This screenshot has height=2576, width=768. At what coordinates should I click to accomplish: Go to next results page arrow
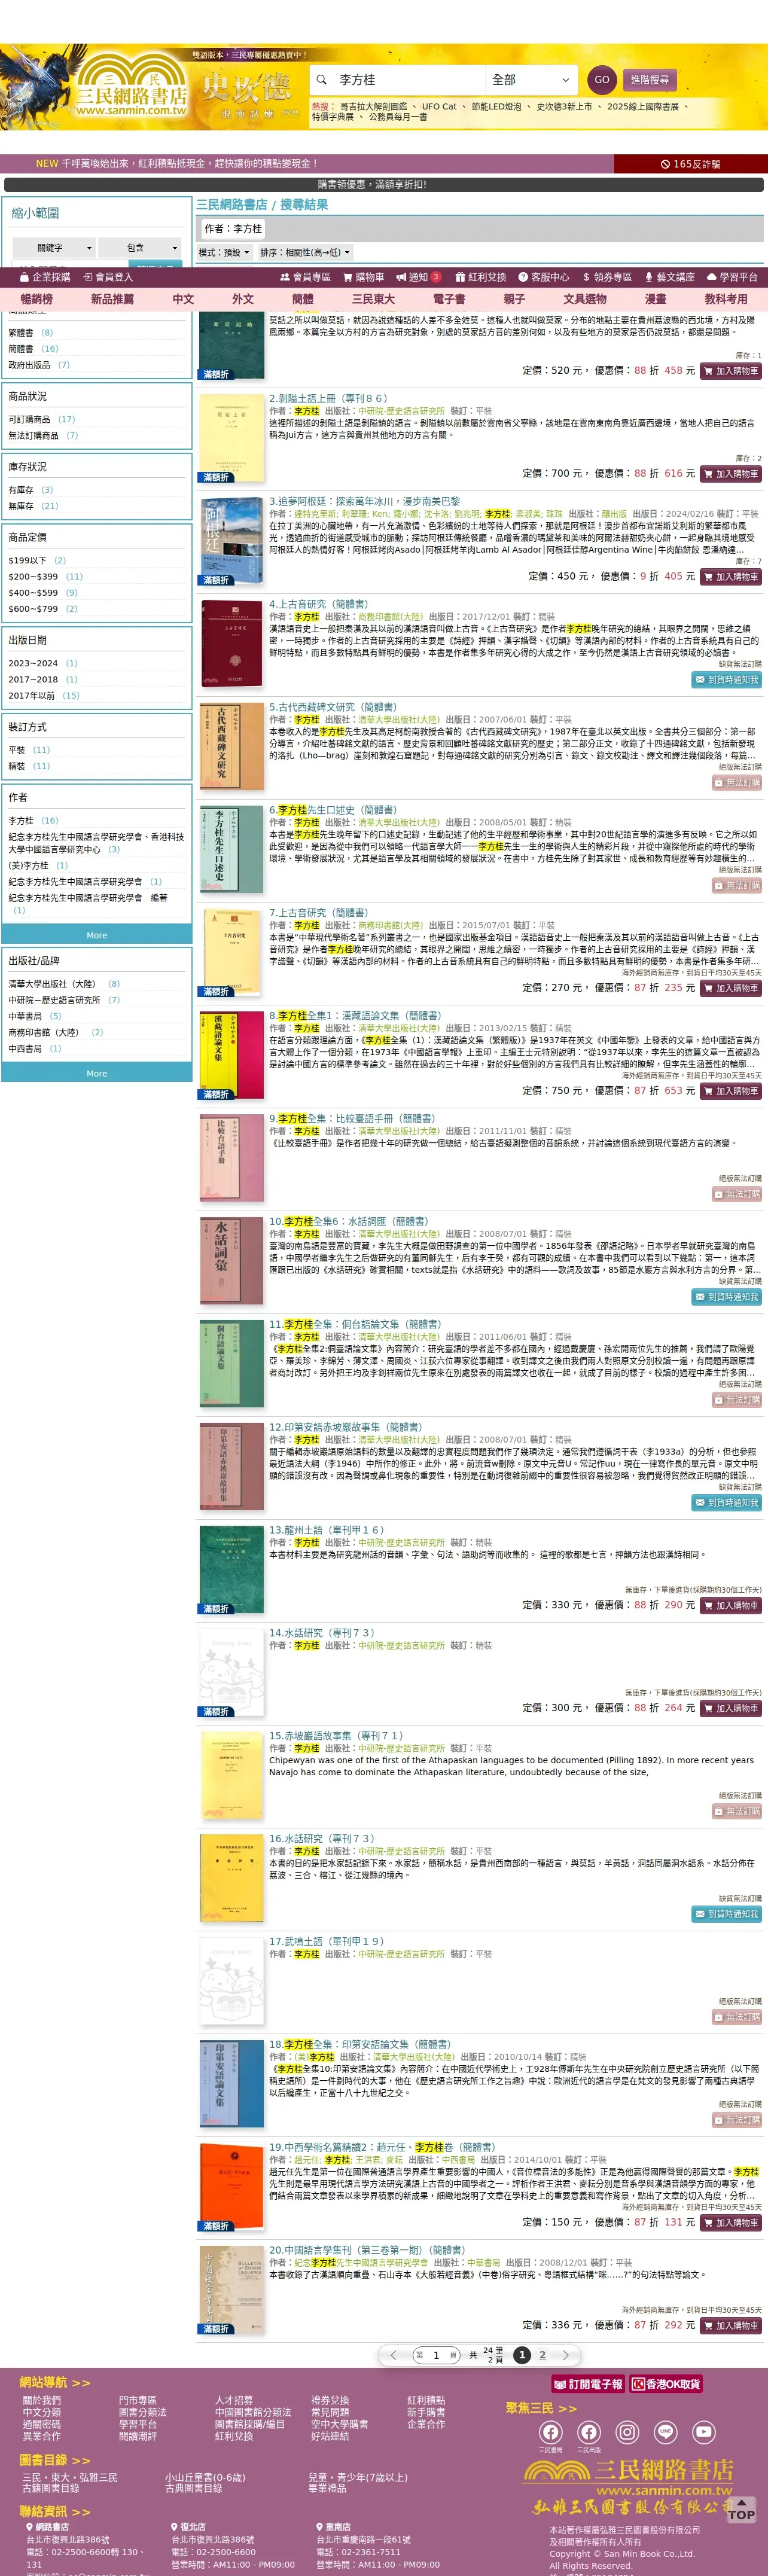[x=565, y=2355]
